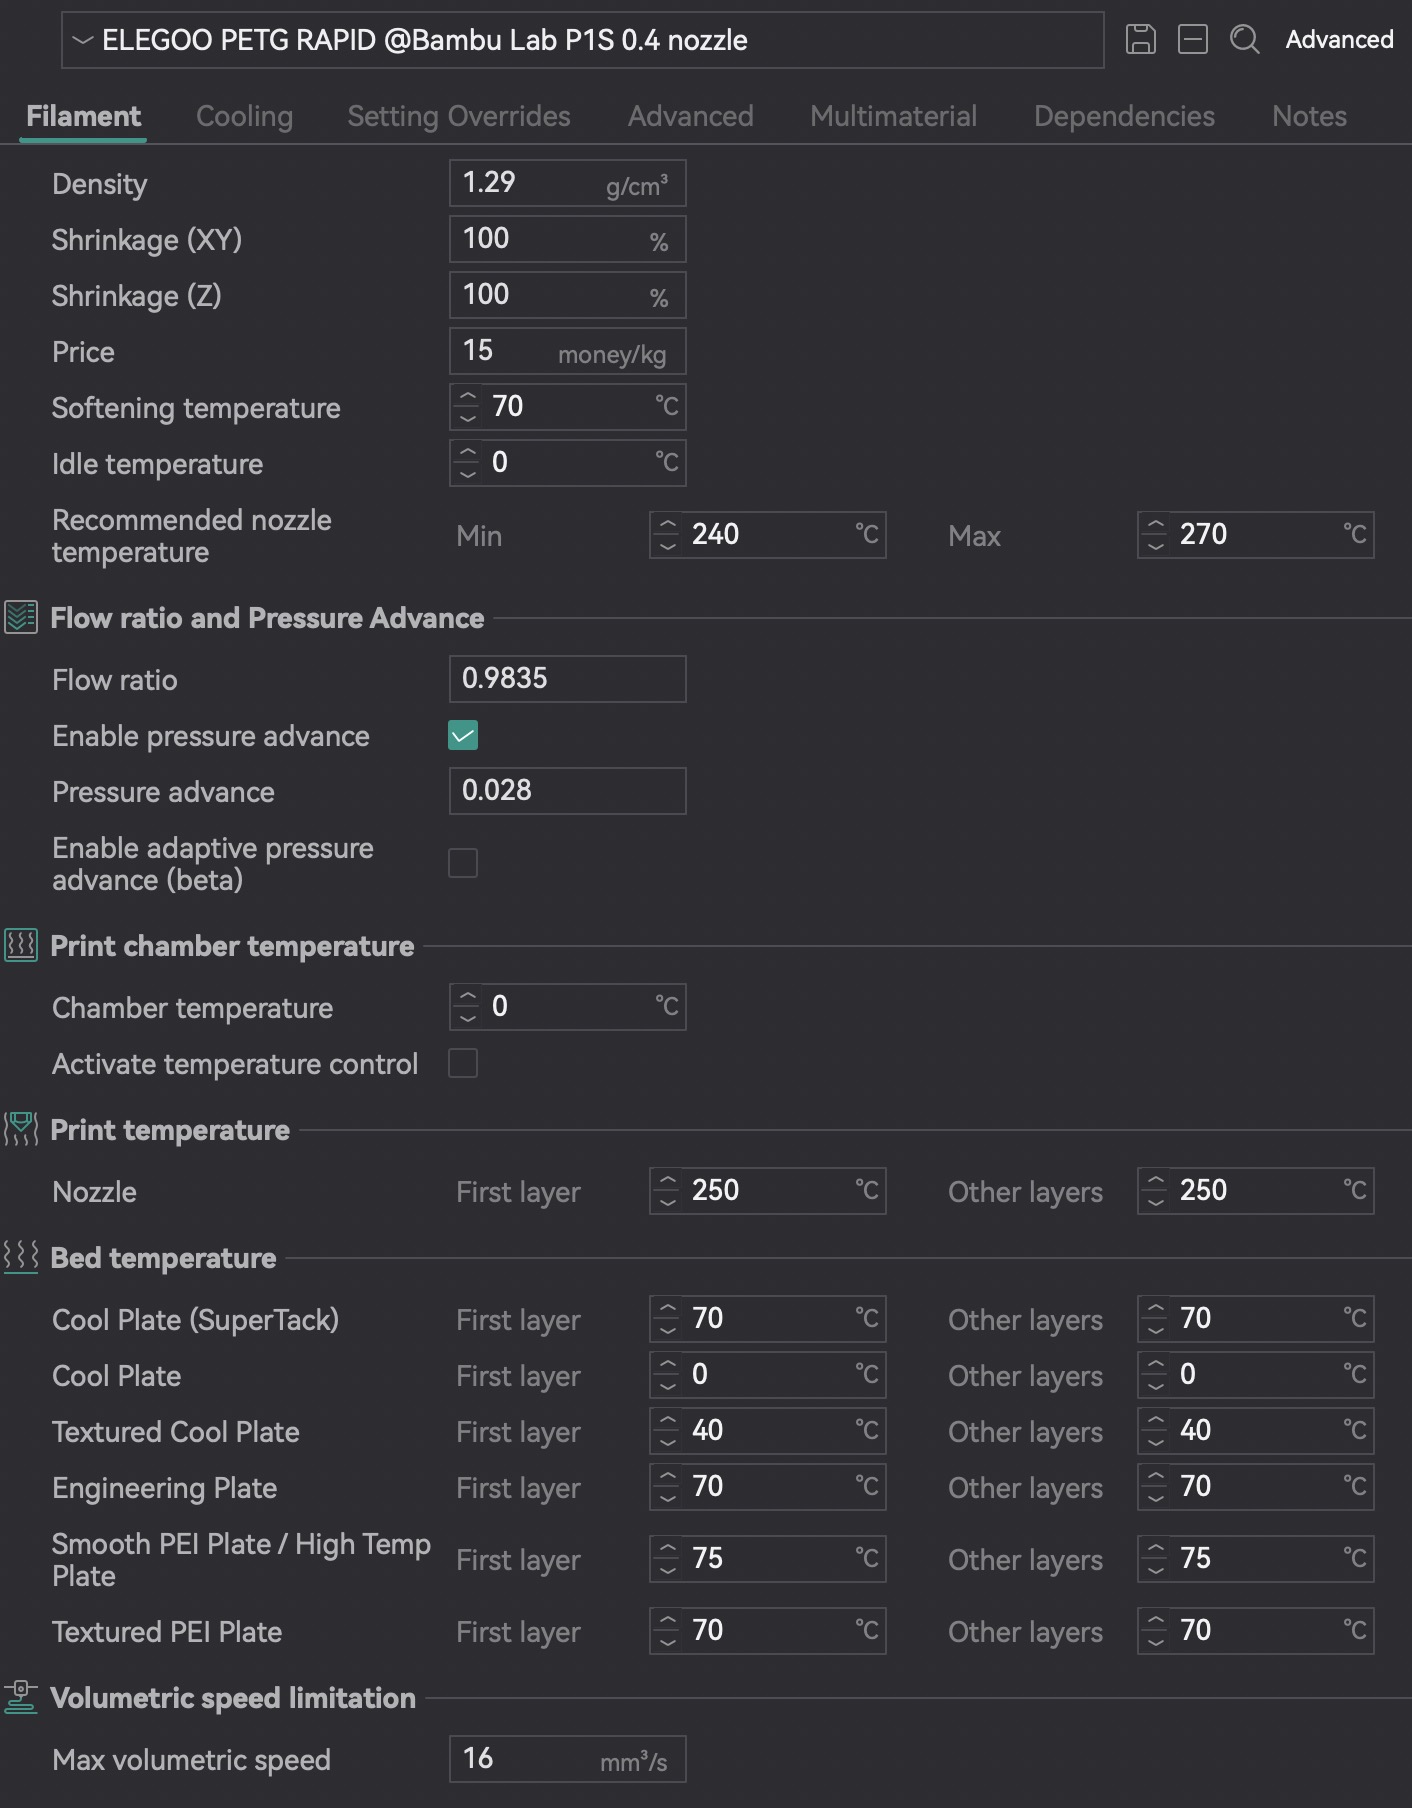1412x1808 pixels.
Task: Click the Price input field
Action: [x=567, y=351]
